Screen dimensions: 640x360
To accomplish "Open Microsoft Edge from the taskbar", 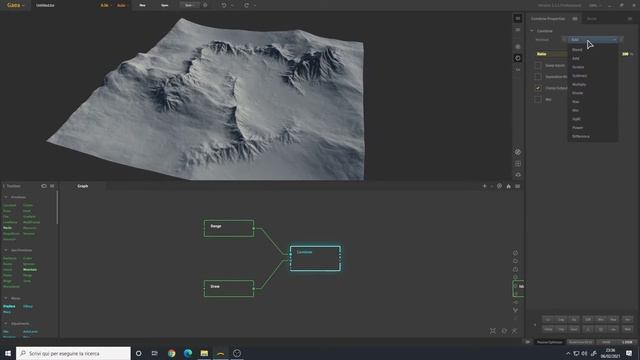I will click(188, 353).
